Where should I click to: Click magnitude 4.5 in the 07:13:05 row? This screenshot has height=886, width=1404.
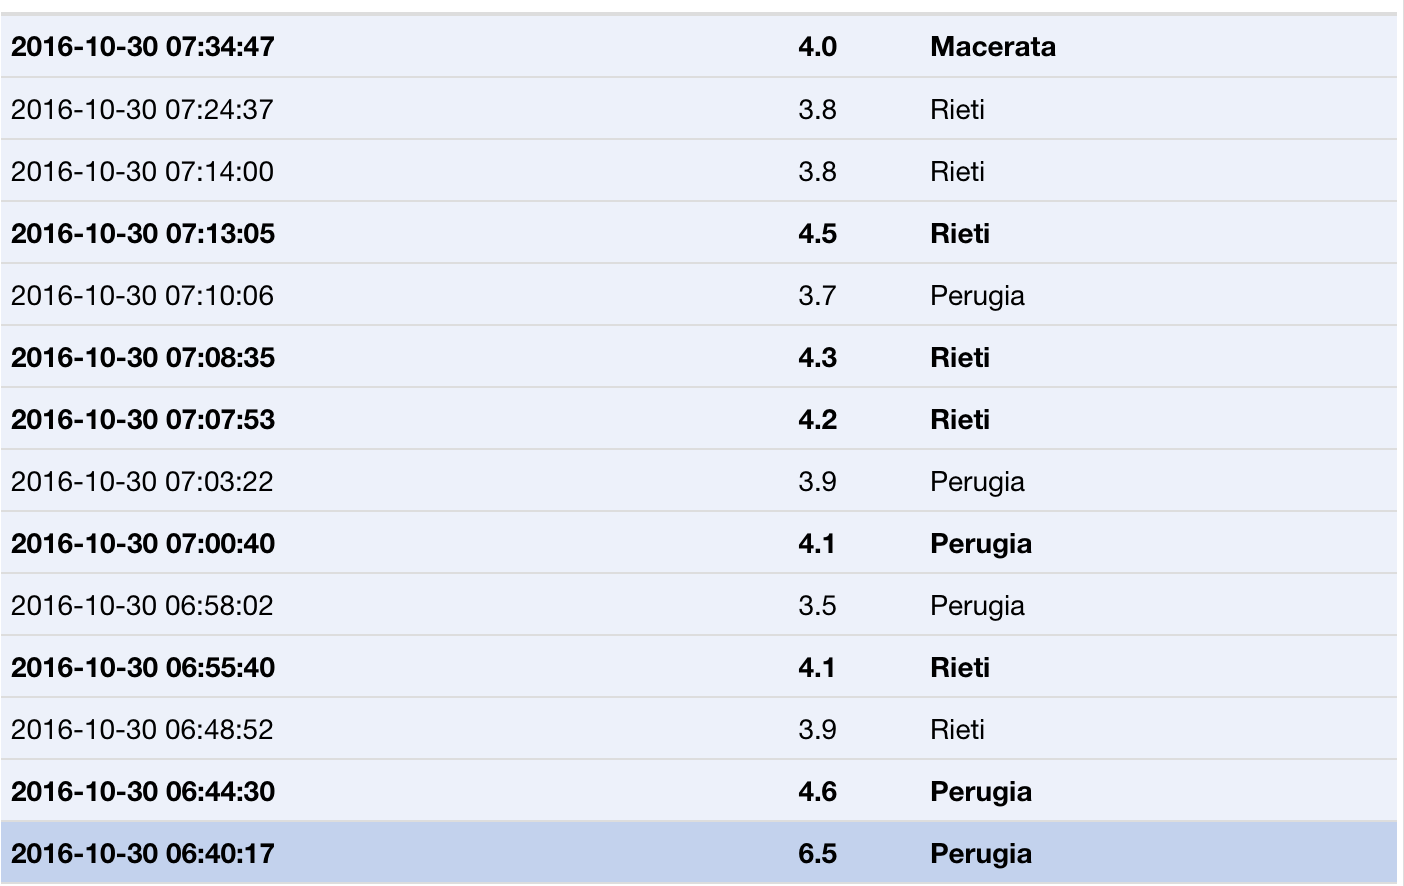817,234
